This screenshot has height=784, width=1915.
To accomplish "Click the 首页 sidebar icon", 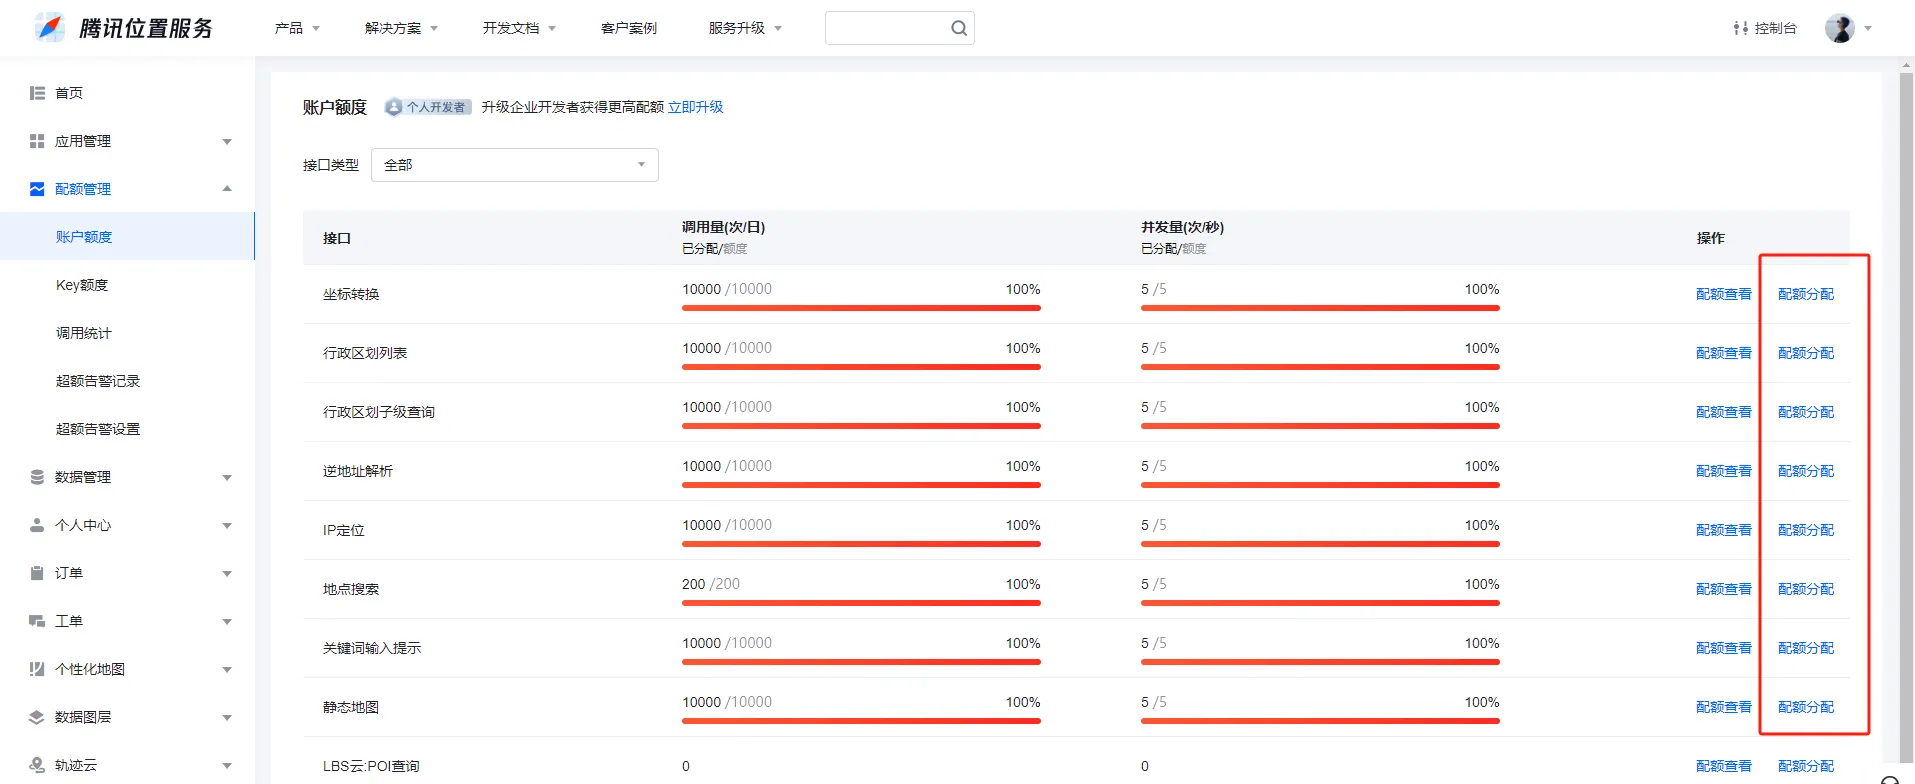I will (x=37, y=93).
